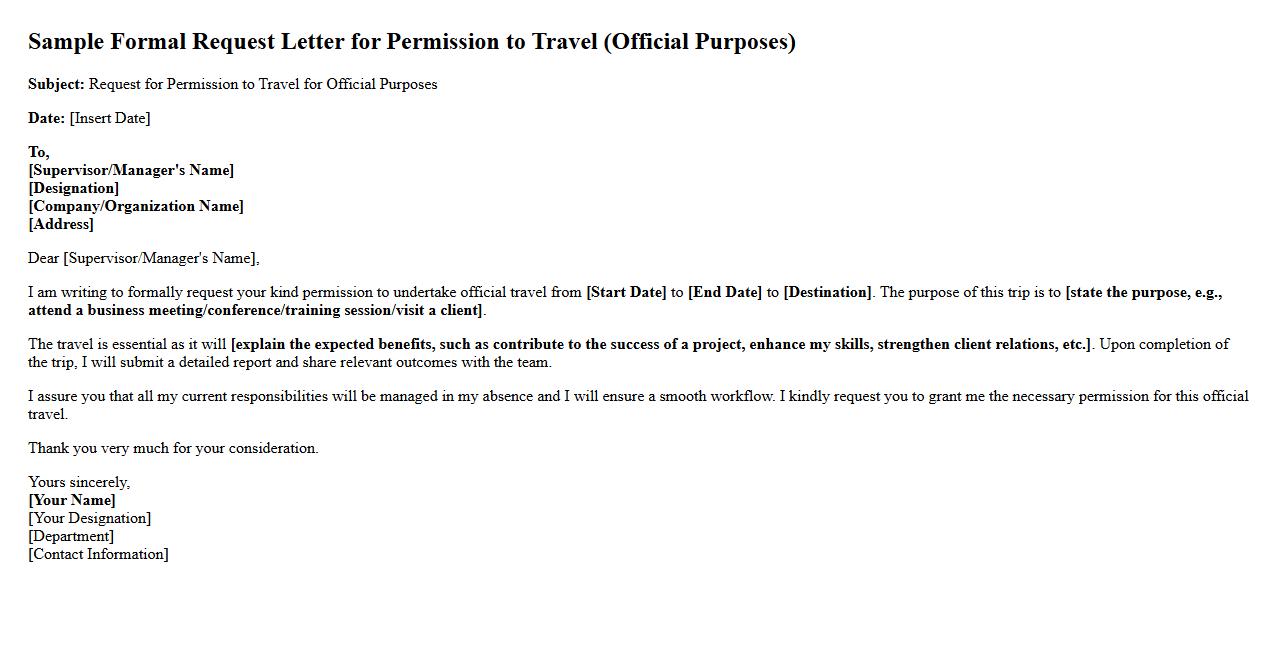Click the "Yours sincerely," closing
Image resolution: width=1278 pixels, height=650 pixels.
point(79,482)
